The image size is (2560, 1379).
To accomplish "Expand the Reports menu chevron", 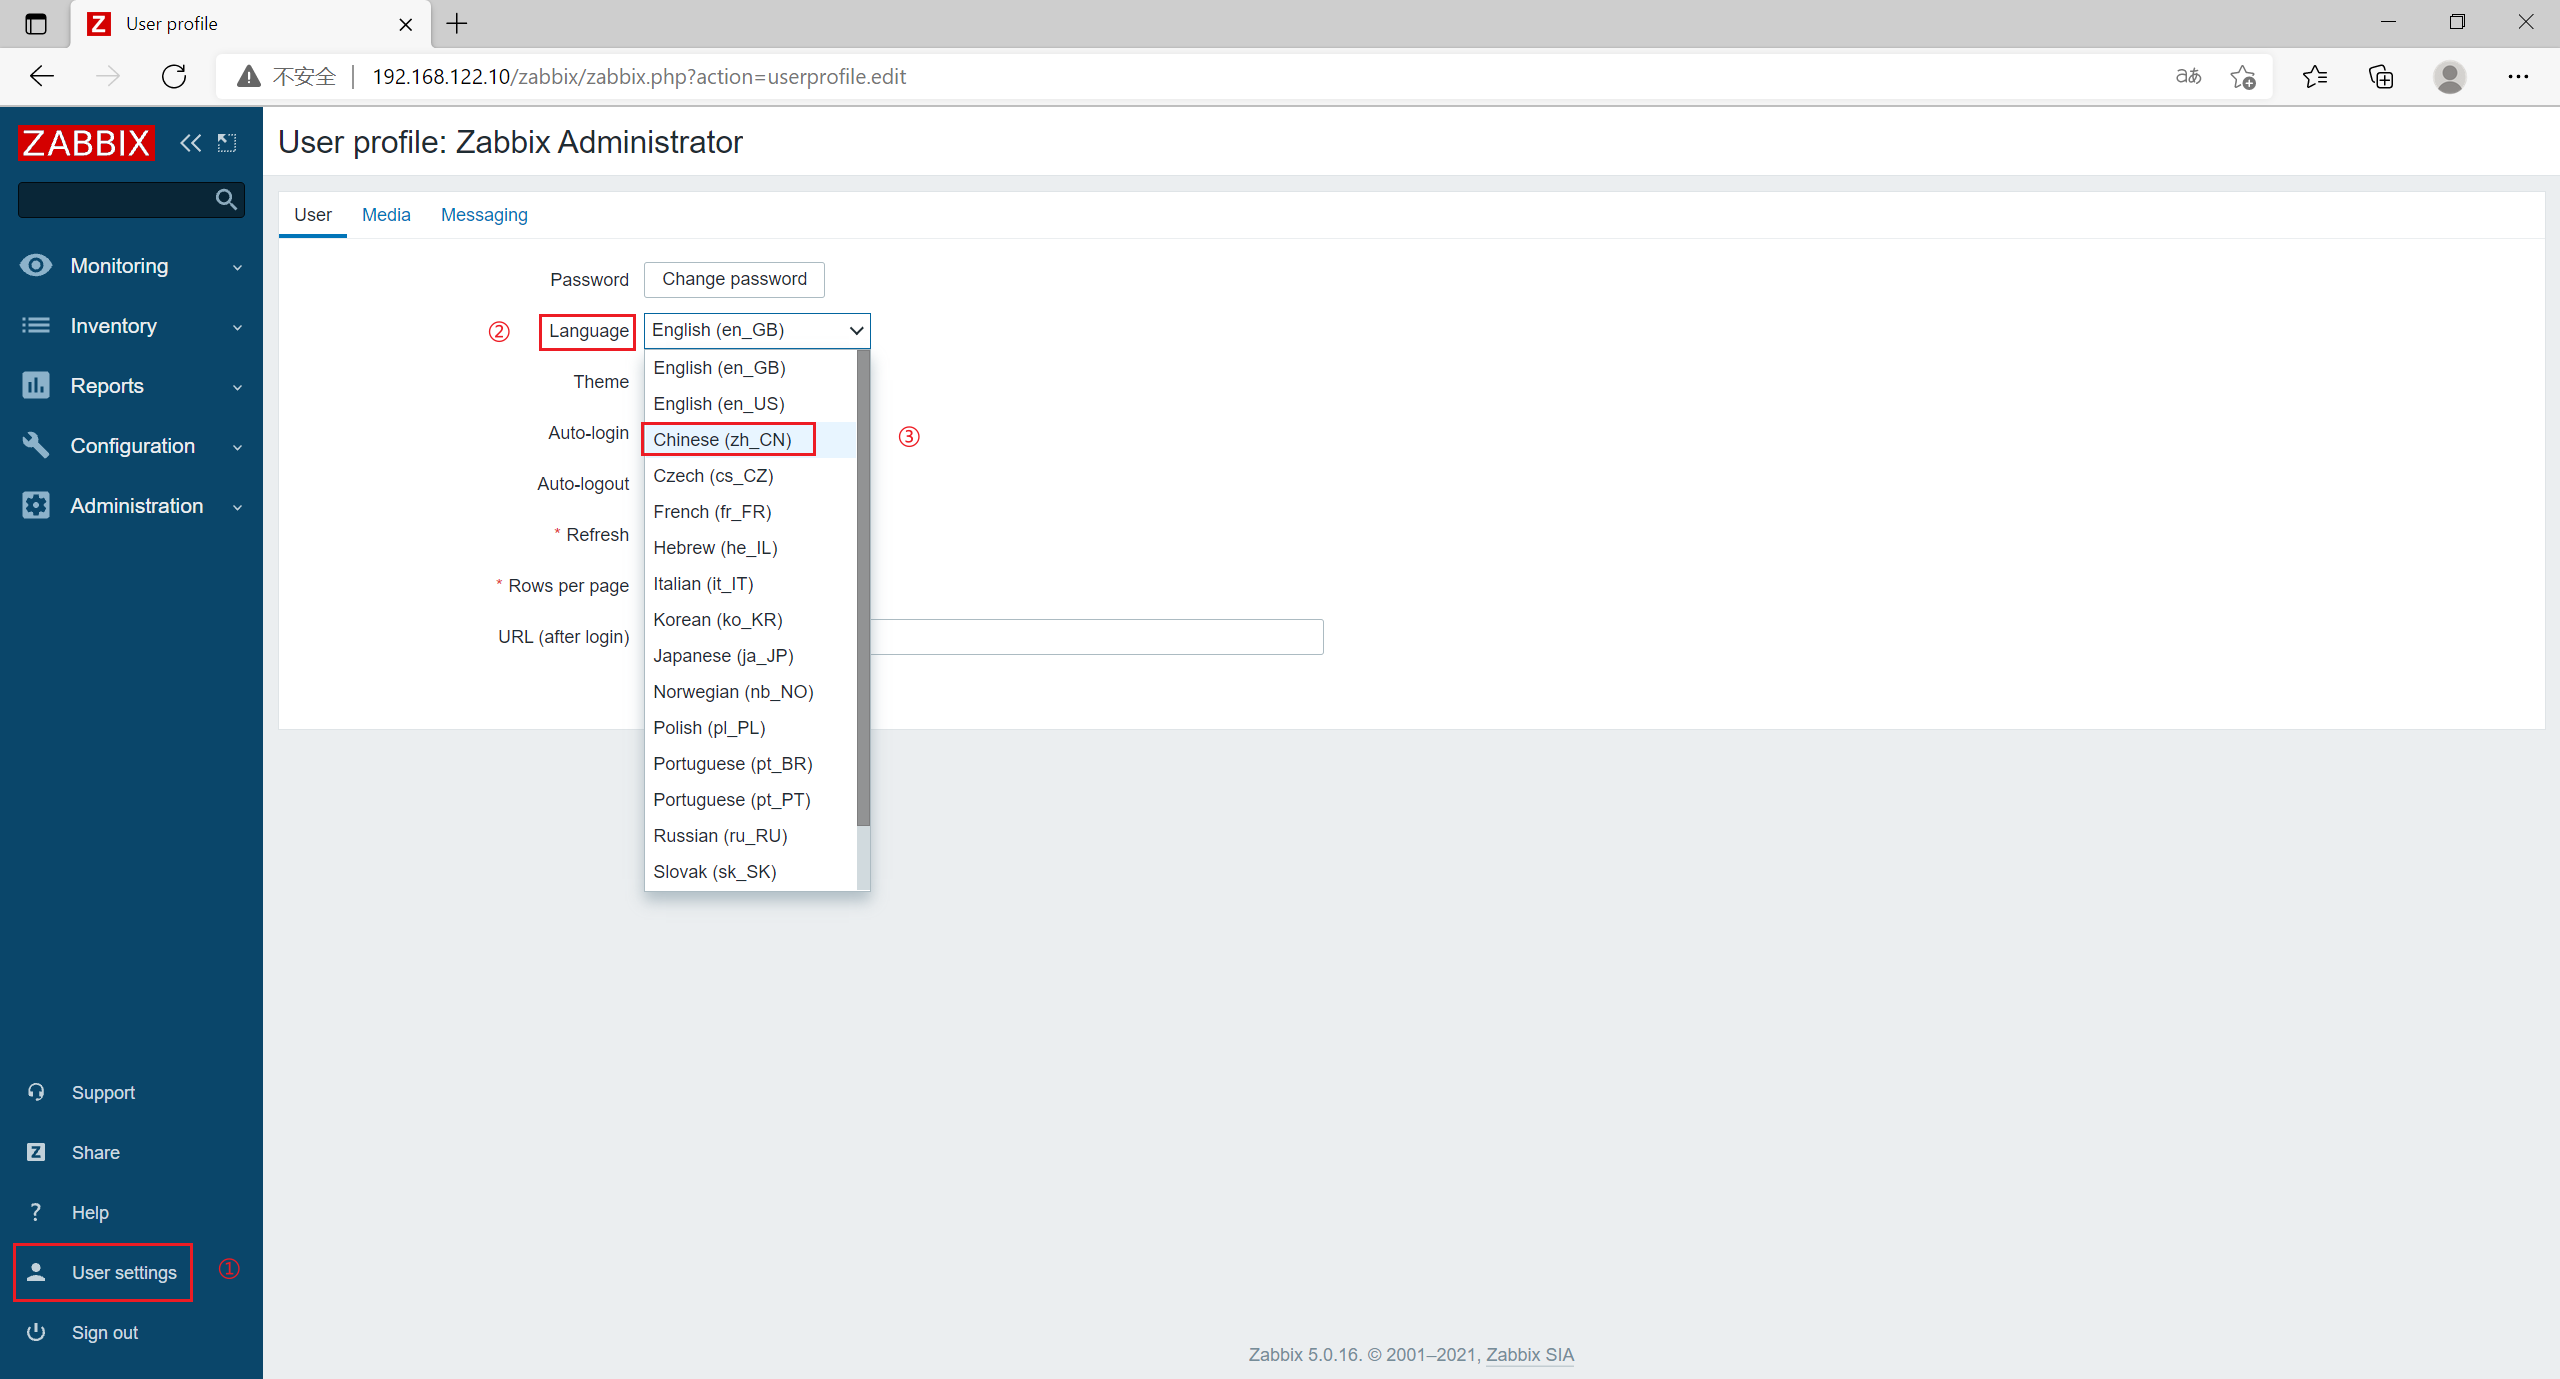I will [x=237, y=387].
